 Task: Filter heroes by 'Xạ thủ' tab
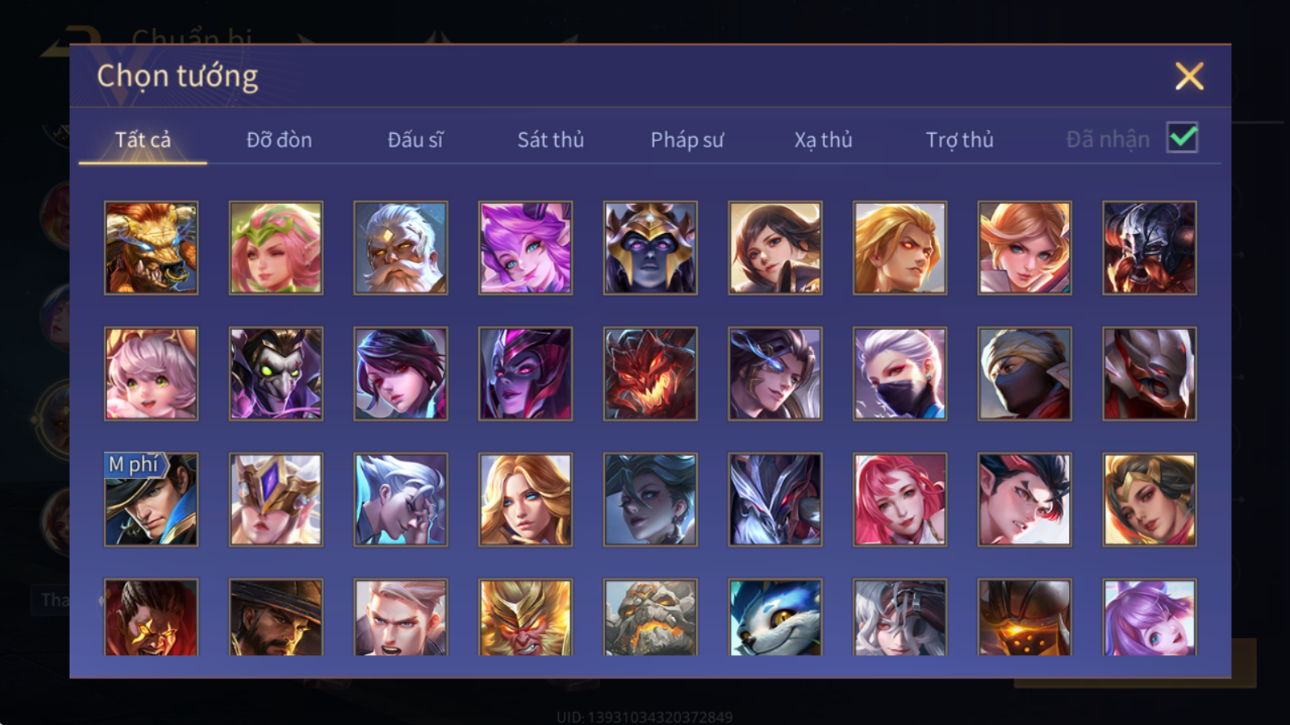(823, 140)
